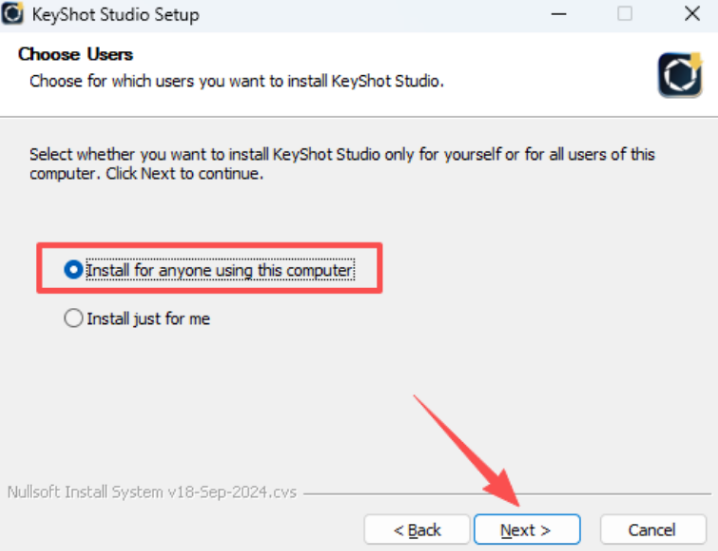Proceed by pressing the Next button
Screen dimensions: 718x551
pyautogui.click(x=526, y=529)
